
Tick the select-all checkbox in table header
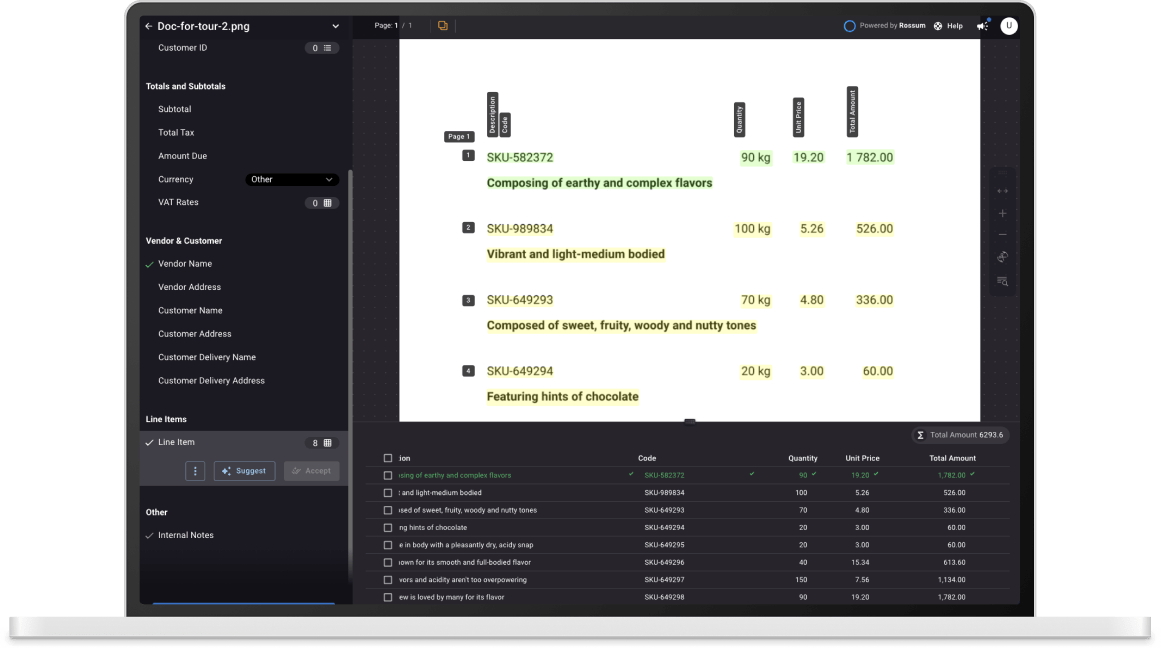tap(388, 458)
